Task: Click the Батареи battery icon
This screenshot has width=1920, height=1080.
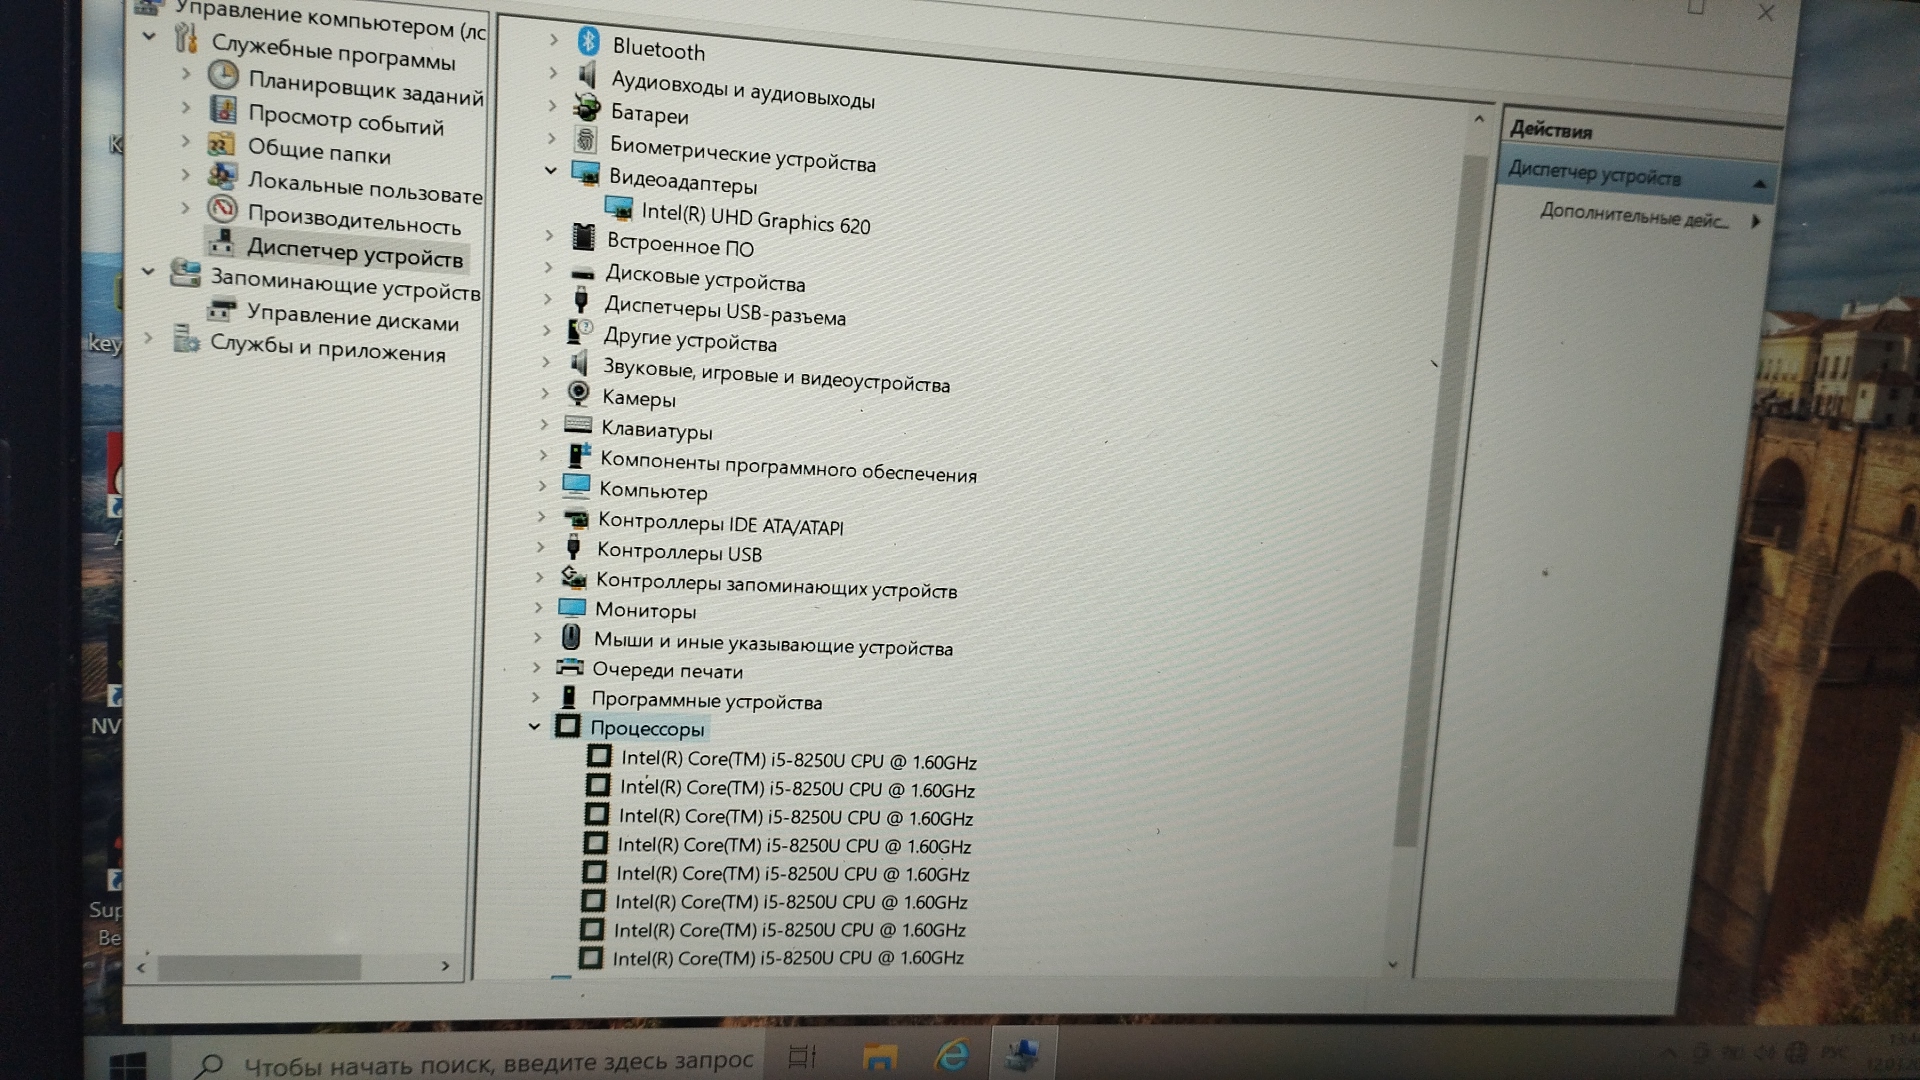Action: click(x=586, y=108)
